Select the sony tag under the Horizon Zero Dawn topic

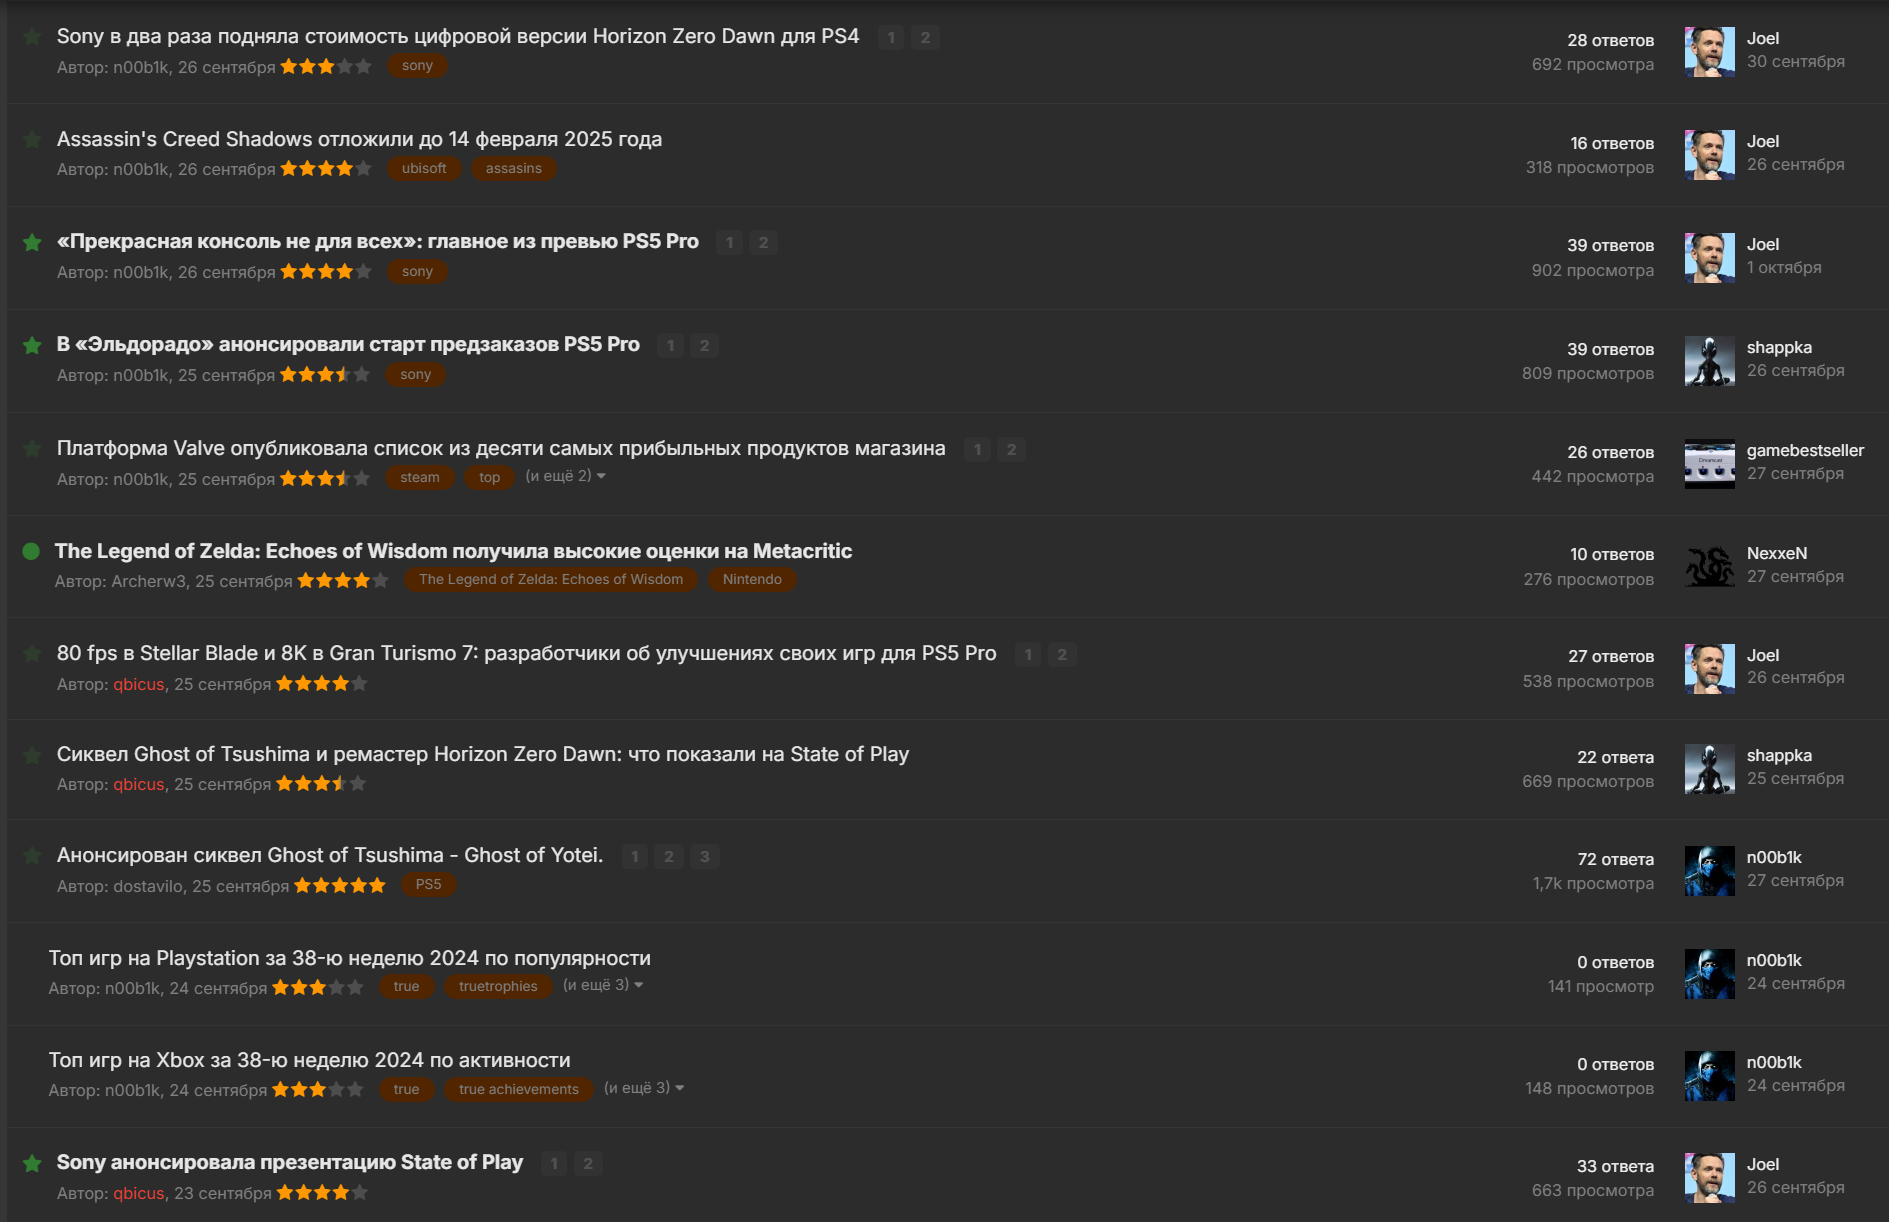(x=417, y=66)
